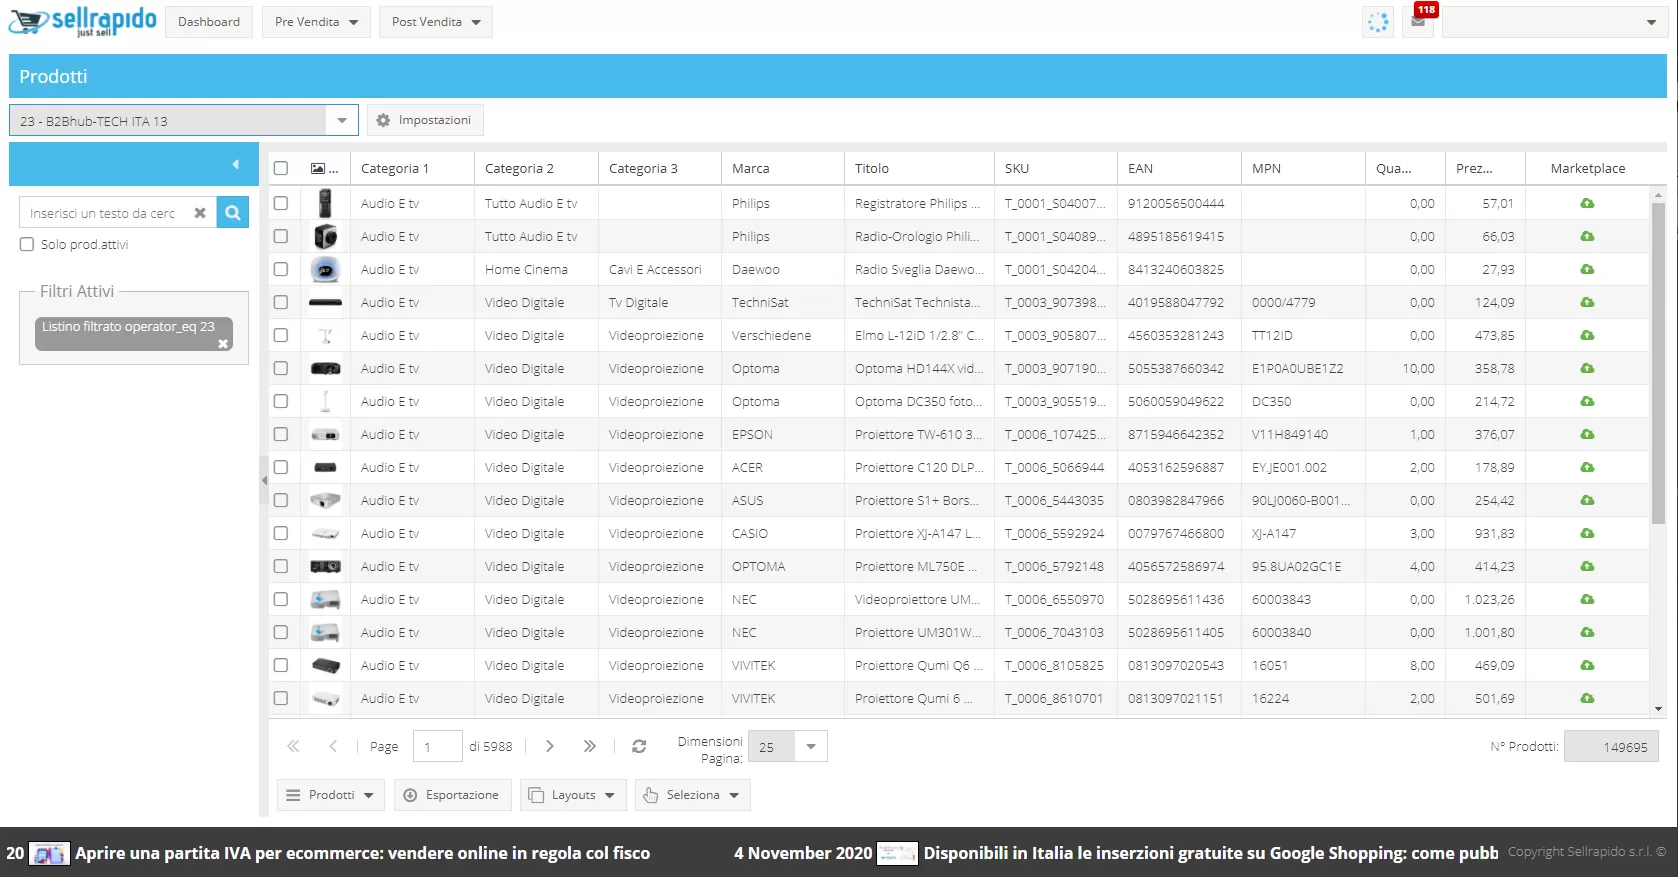1678x877 pixels.
Task: Open the Post Vendita menu
Action: 435,22
